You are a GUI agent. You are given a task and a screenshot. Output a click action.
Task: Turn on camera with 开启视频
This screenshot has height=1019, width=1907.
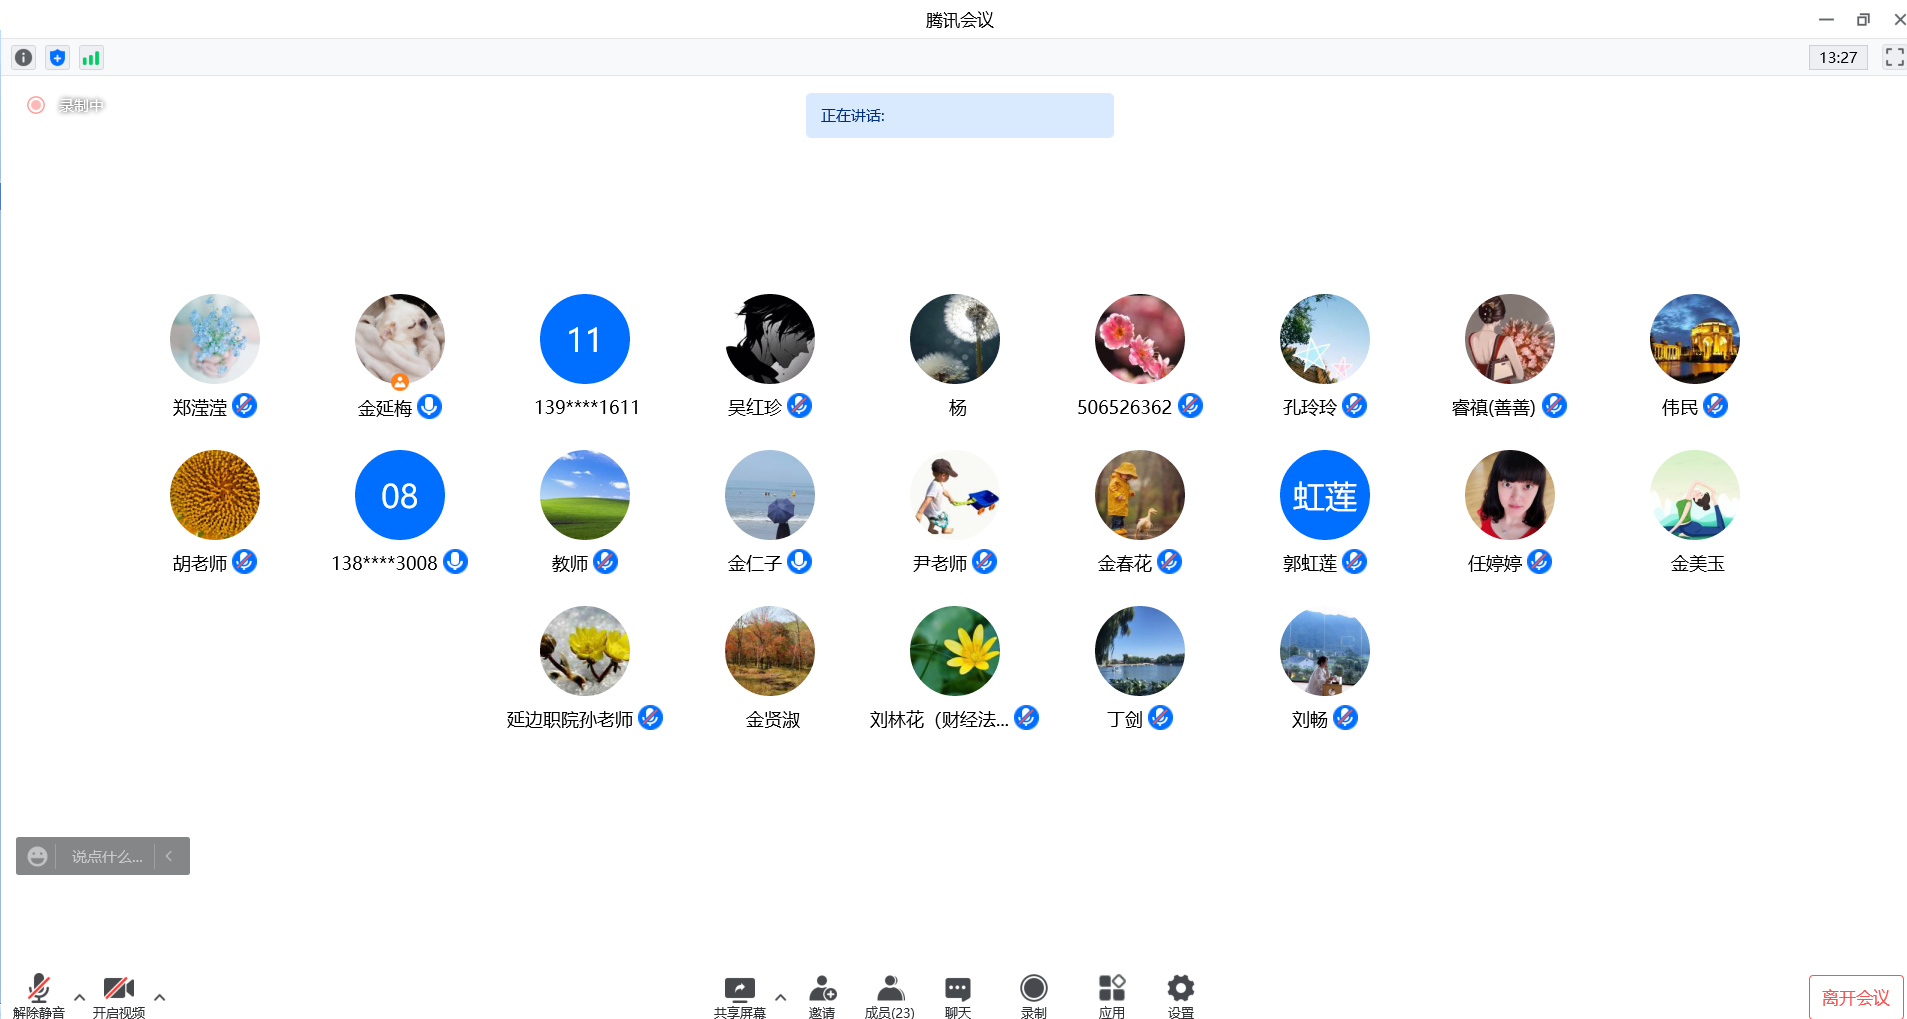(x=118, y=996)
